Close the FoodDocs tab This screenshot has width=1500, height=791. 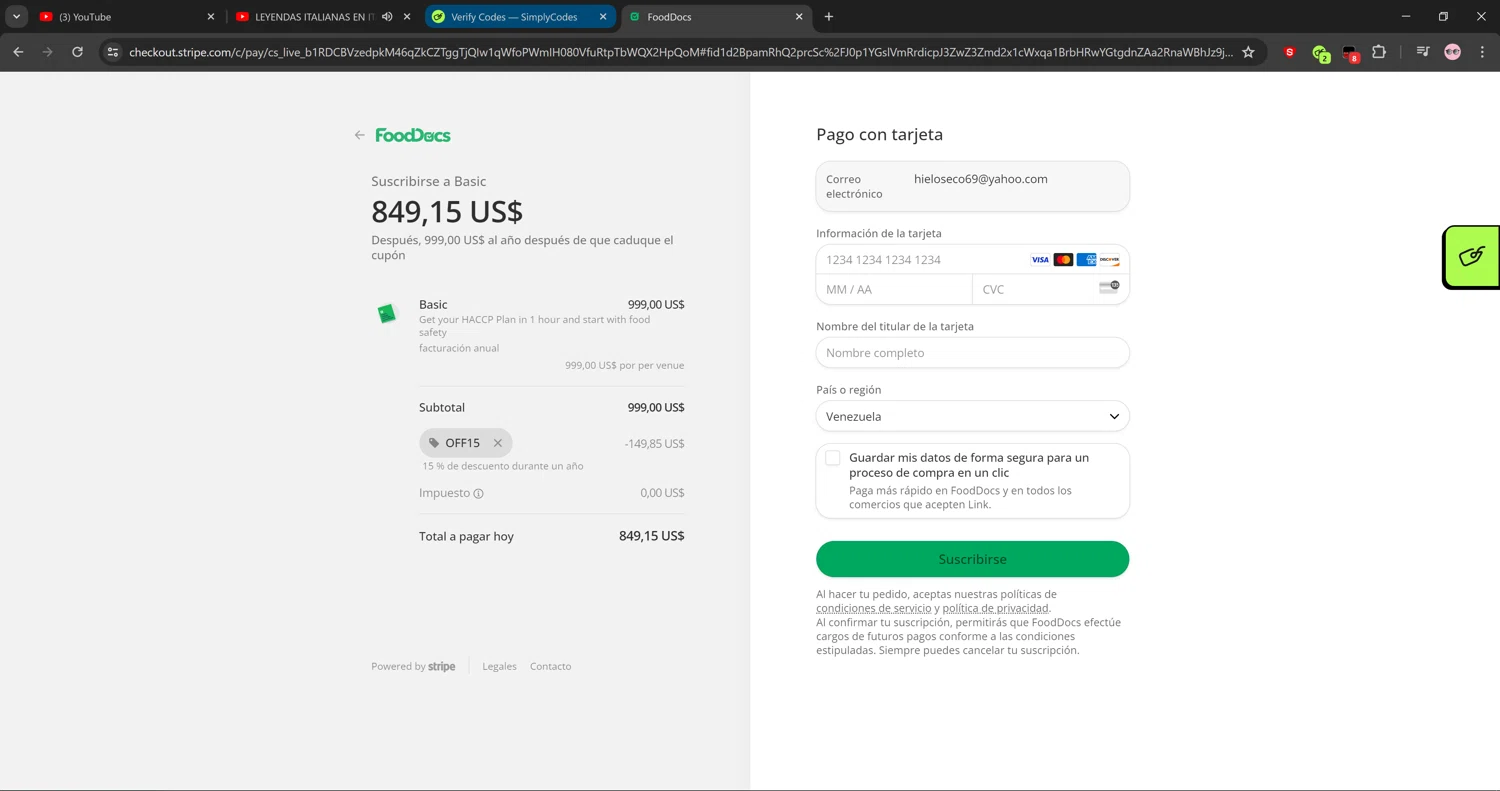click(x=799, y=17)
